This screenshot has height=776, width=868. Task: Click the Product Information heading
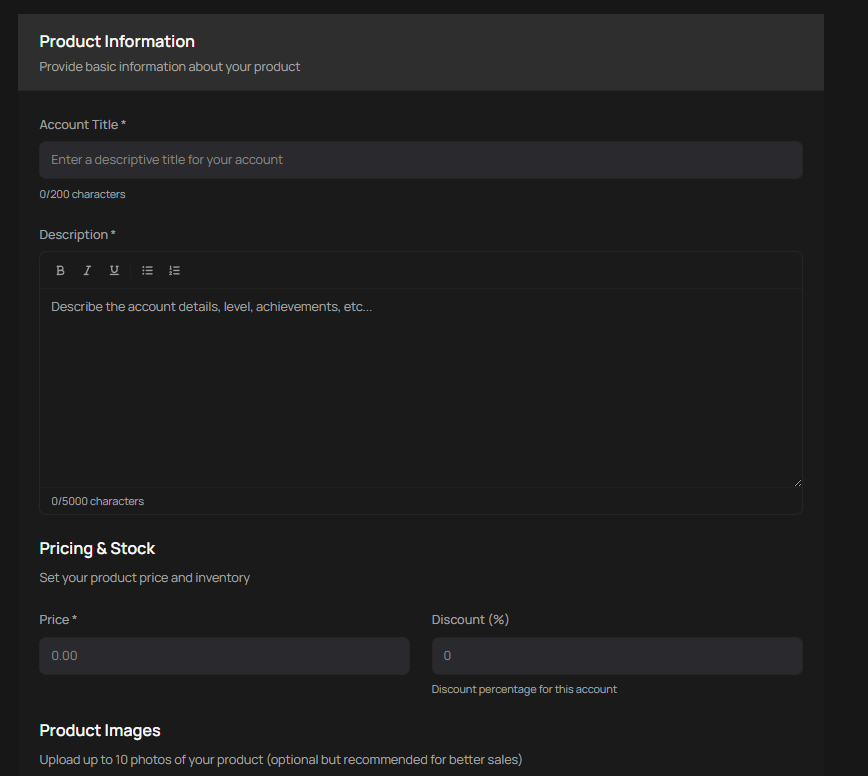point(117,42)
